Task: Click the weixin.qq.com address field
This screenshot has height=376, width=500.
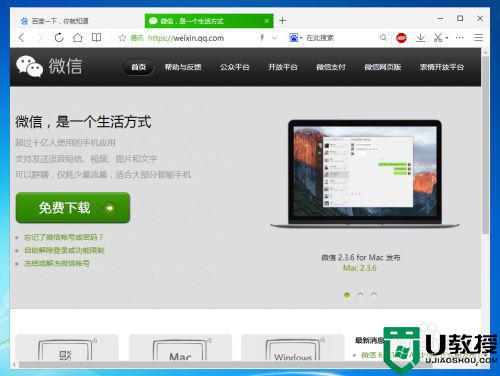Action: coord(186,38)
